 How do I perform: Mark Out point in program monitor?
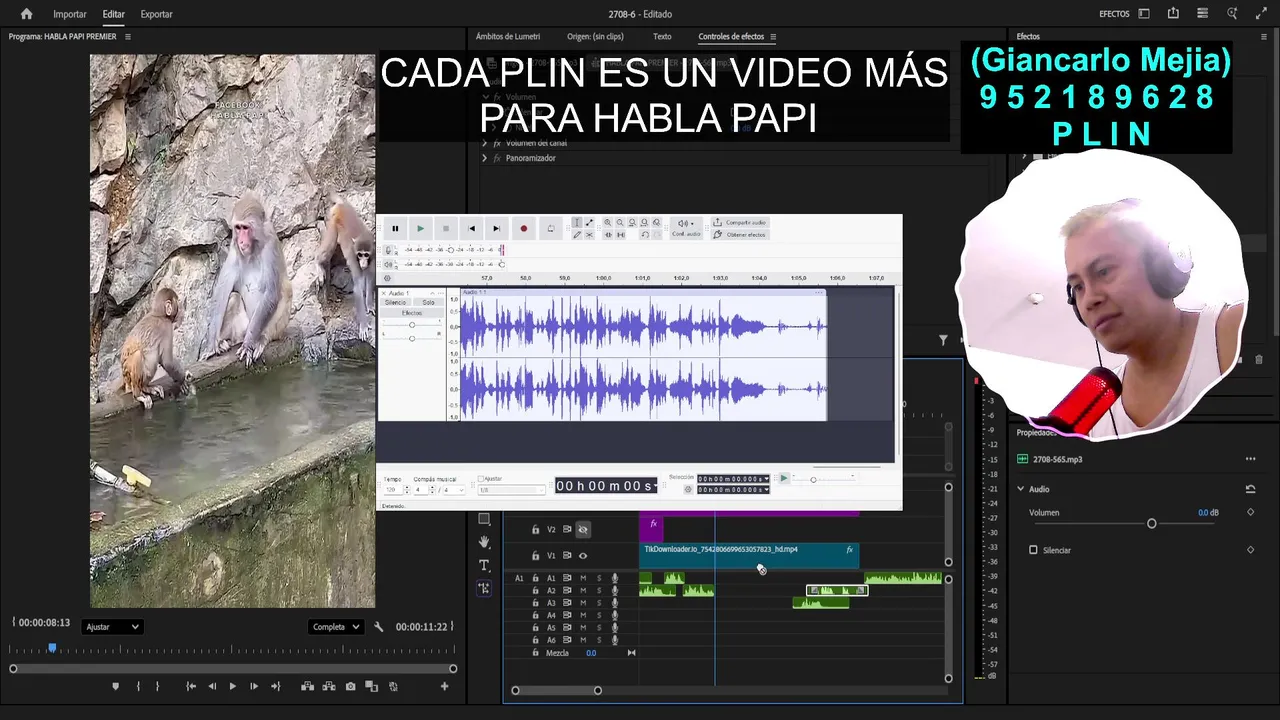[157, 687]
